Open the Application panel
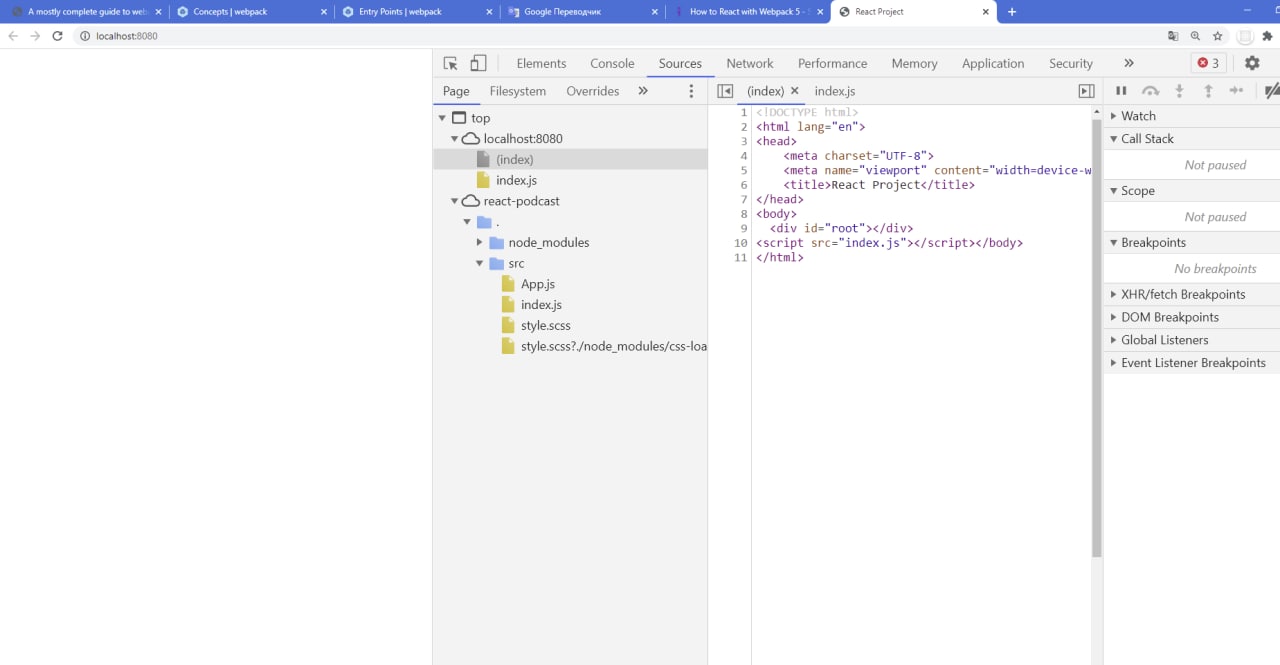 pos(993,63)
